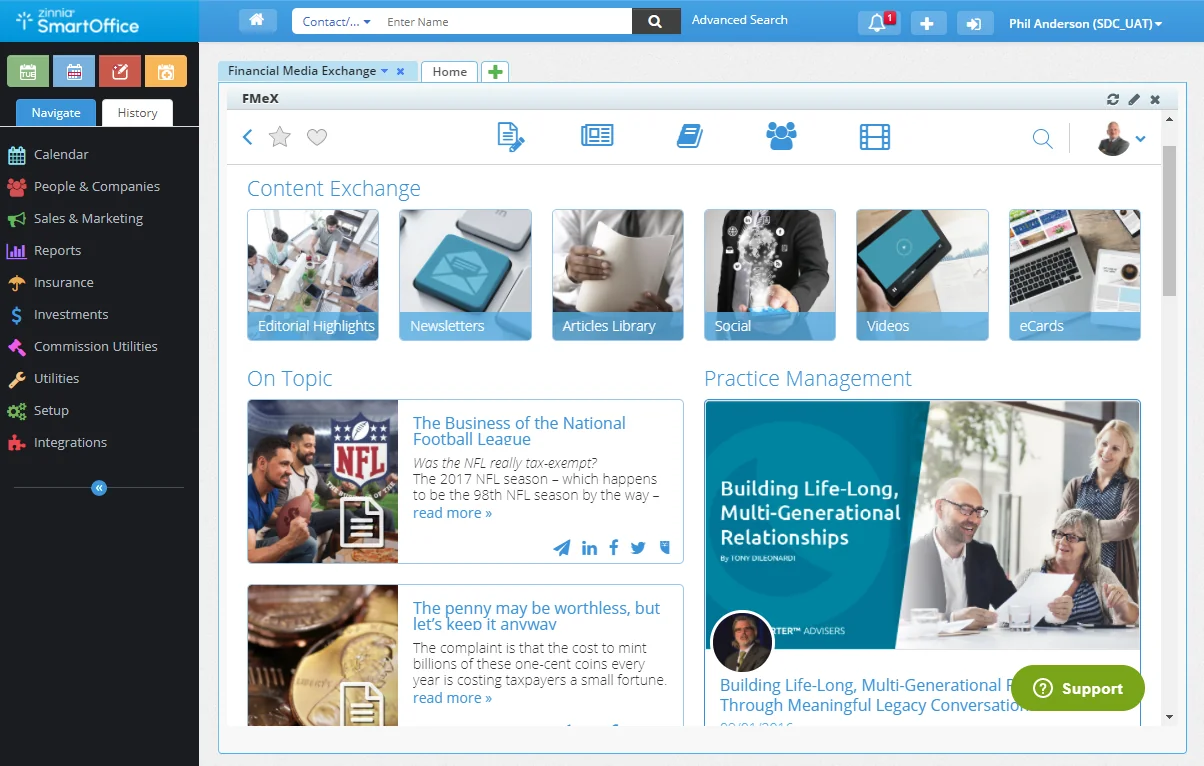Viewport: 1204px width, 766px height.
Task: Share NFL article on LinkedIn
Action: pyautogui.click(x=589, y=548)
